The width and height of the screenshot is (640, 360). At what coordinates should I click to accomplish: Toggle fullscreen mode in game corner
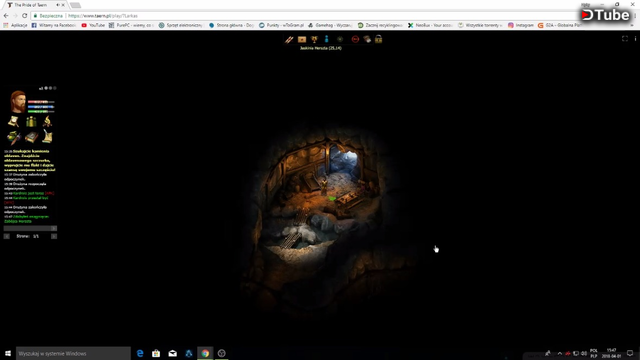tap(625, 38)
